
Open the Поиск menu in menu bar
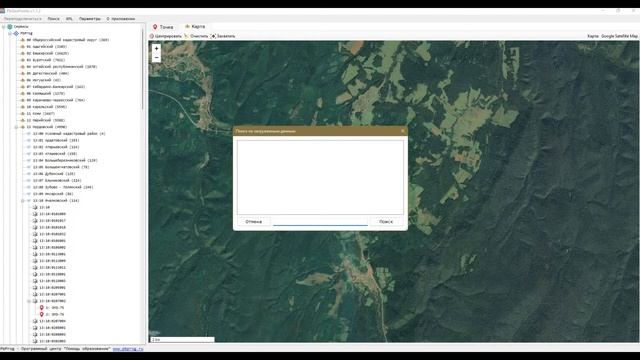click(53, 19)
